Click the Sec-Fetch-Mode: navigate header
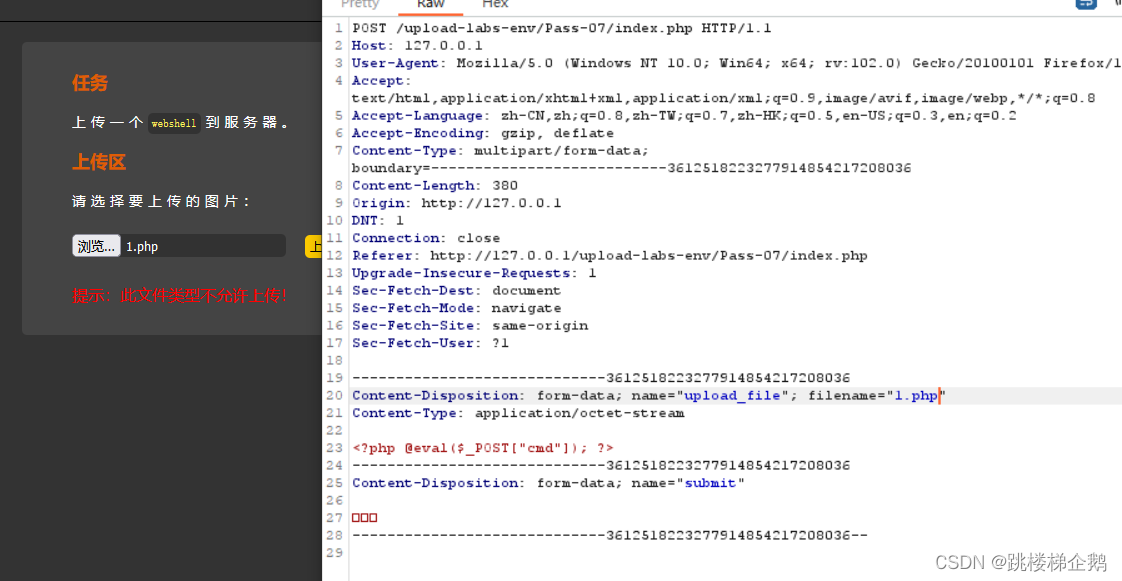 click(457, 308)
